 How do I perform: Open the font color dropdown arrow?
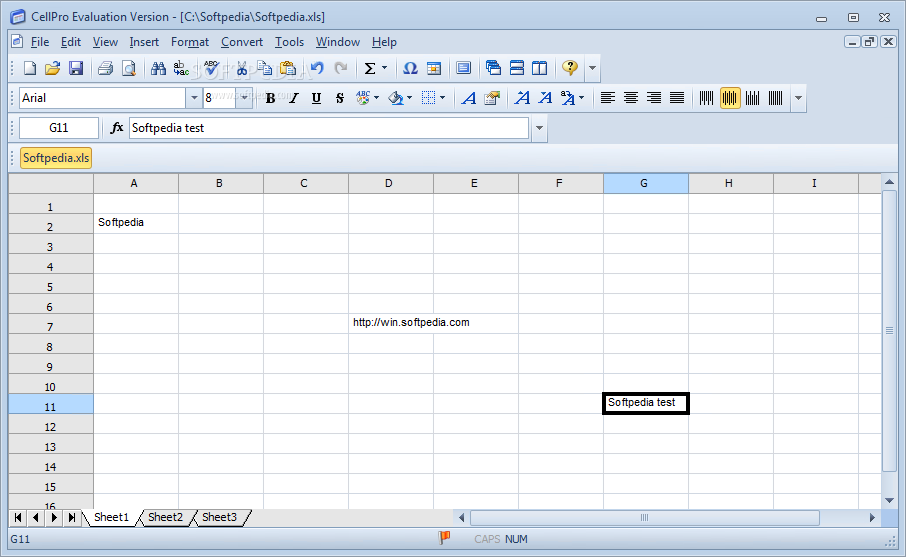pos(377,98)
